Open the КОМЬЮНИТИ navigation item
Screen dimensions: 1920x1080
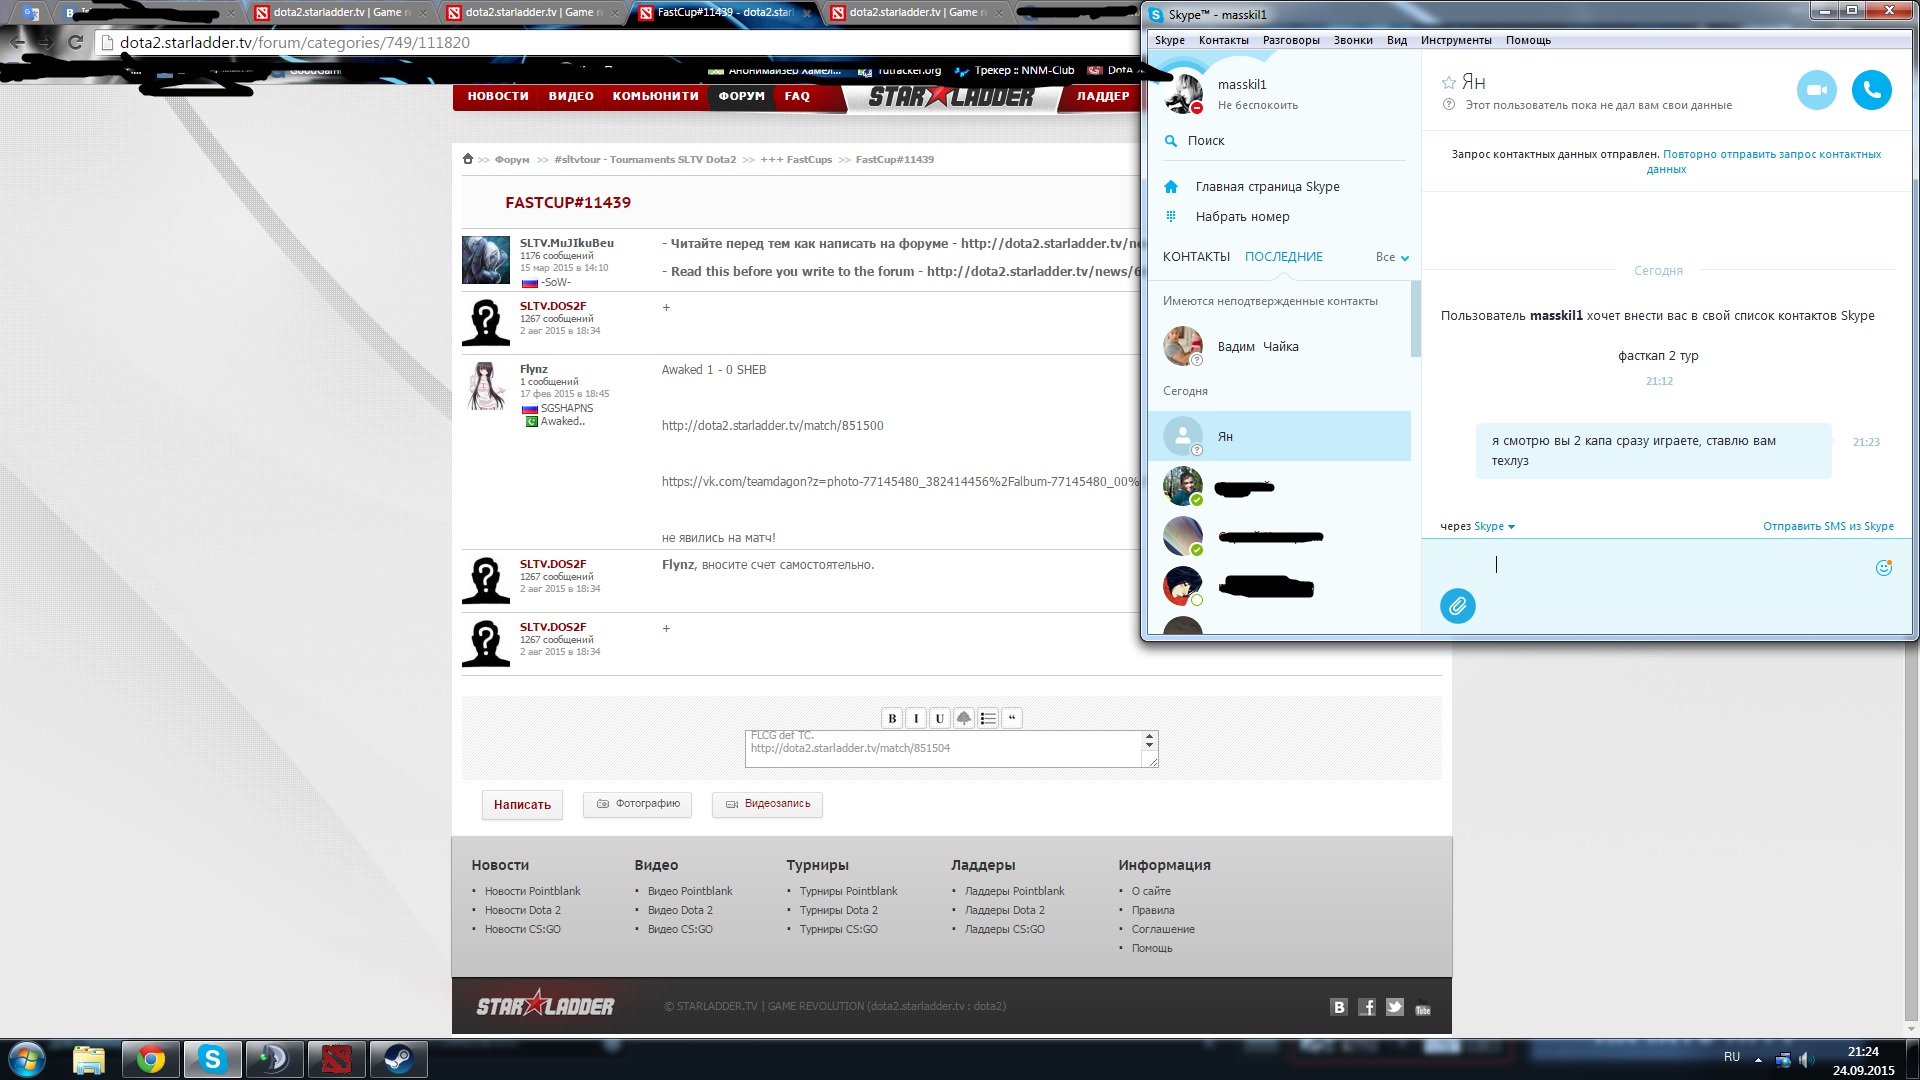[x=655, y=96]
